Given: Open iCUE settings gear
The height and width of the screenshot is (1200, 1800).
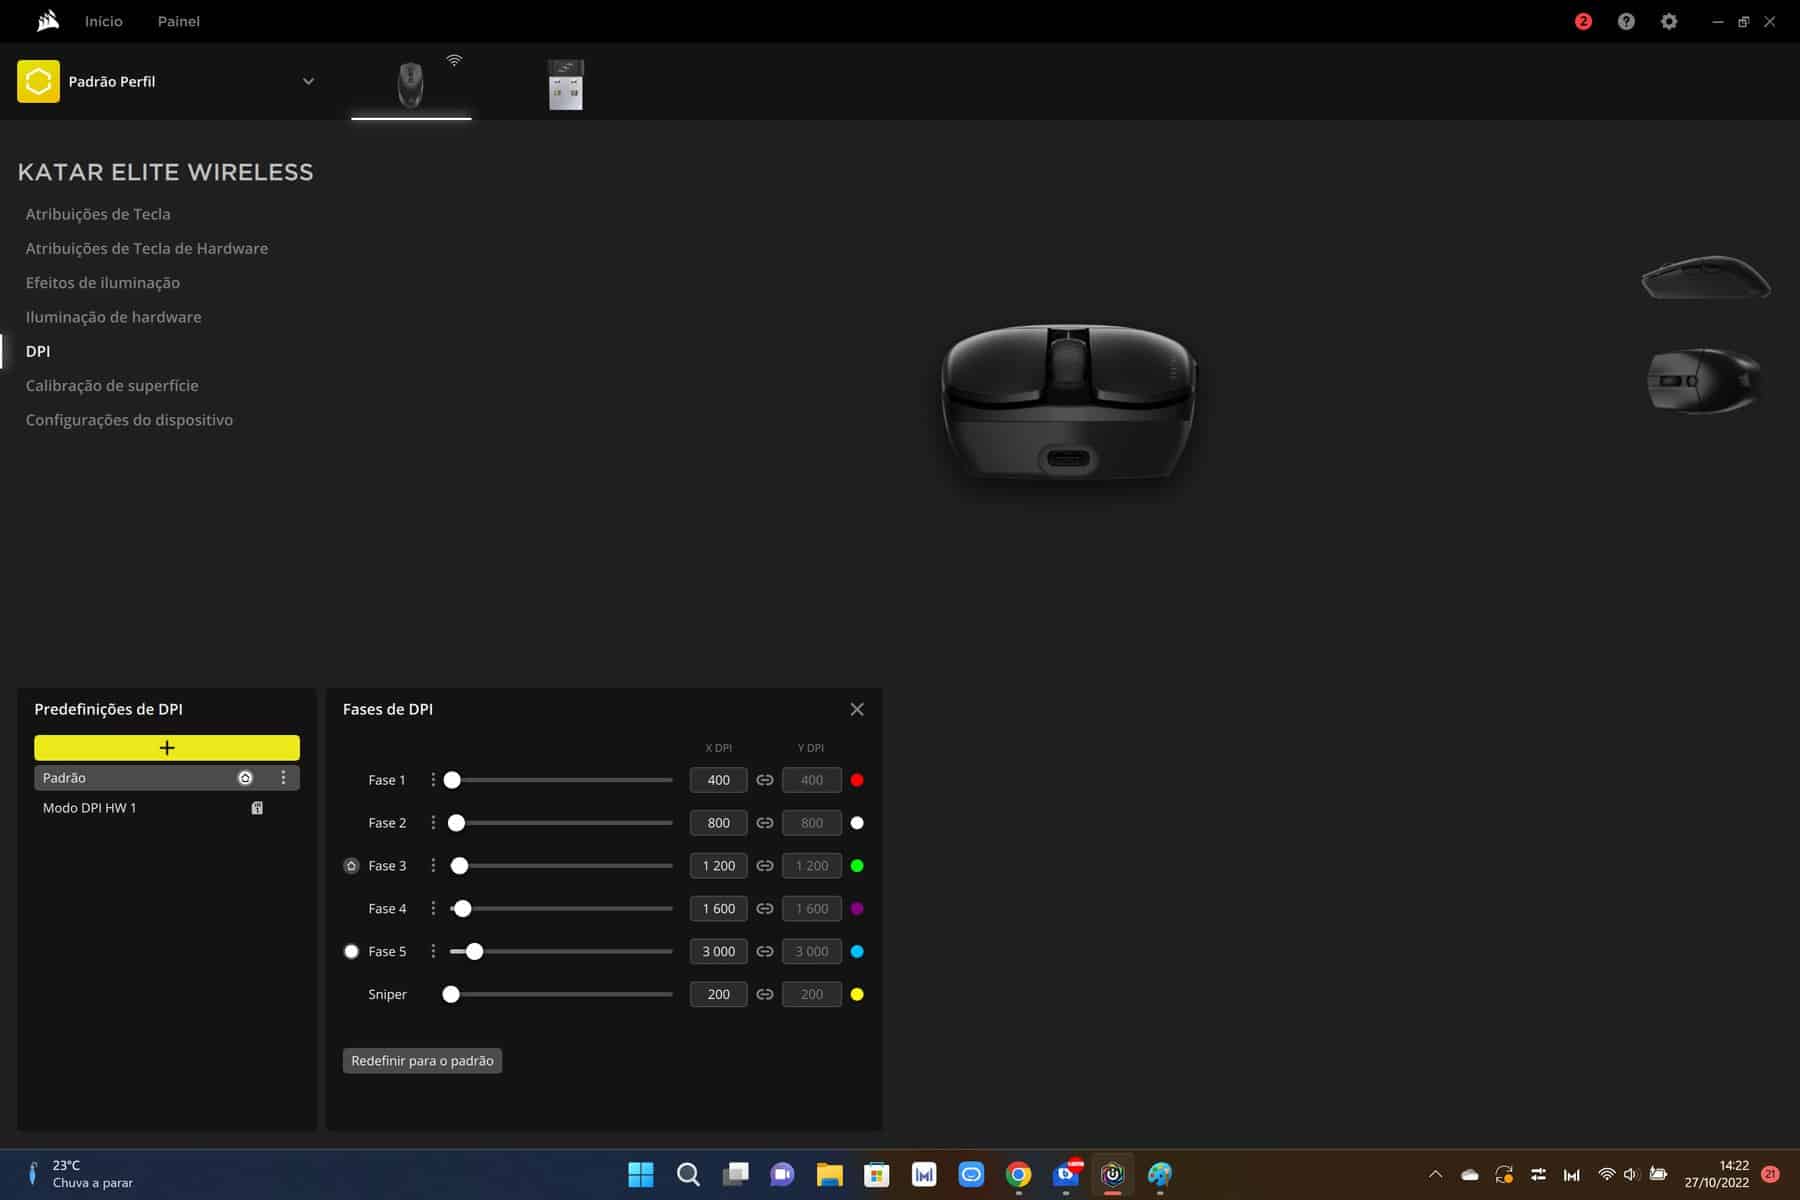Looking at the screenshot, I should [1669, 21].
